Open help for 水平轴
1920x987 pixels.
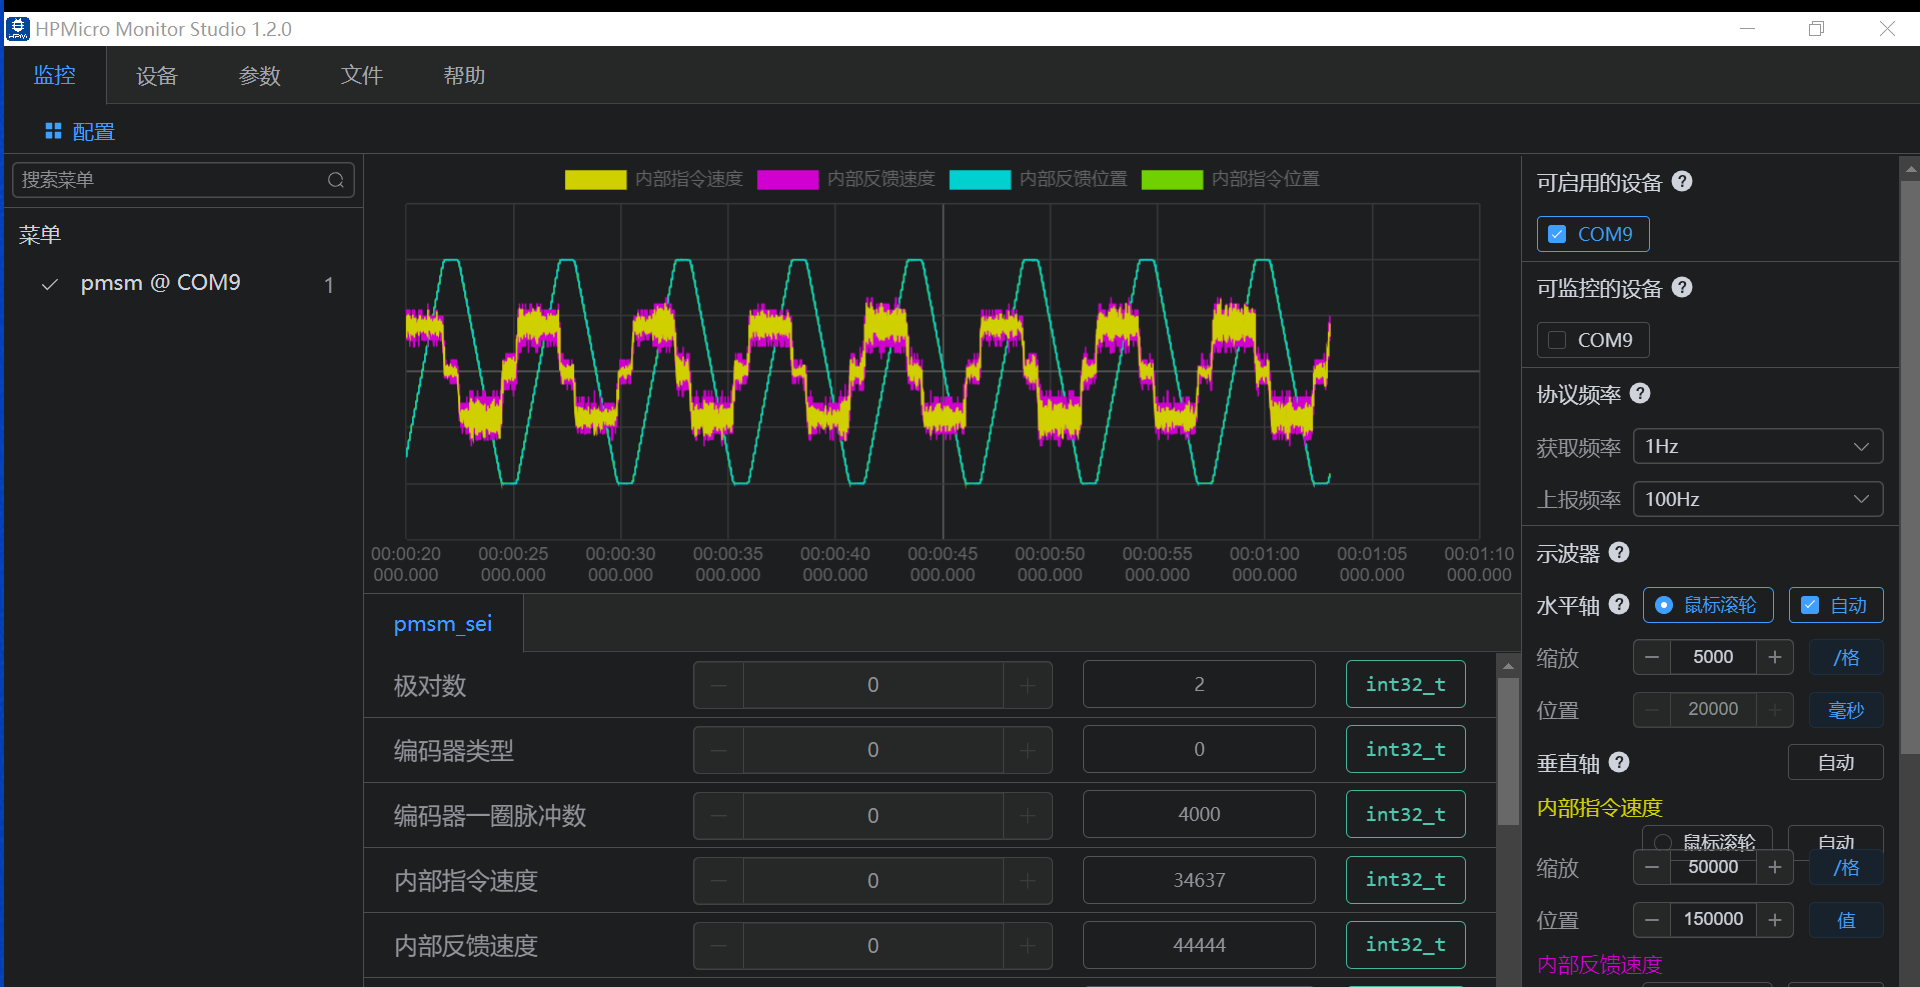tap(1620, 604)
